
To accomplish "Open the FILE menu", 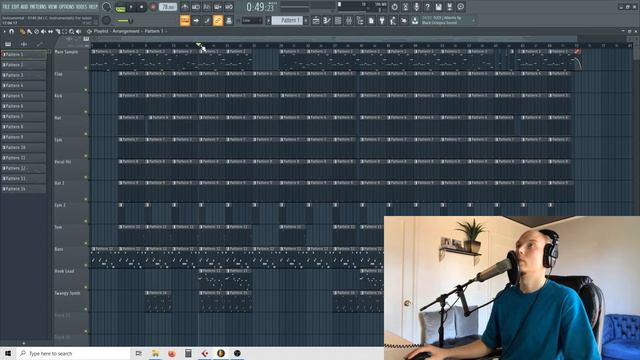I will coord(6,7).
